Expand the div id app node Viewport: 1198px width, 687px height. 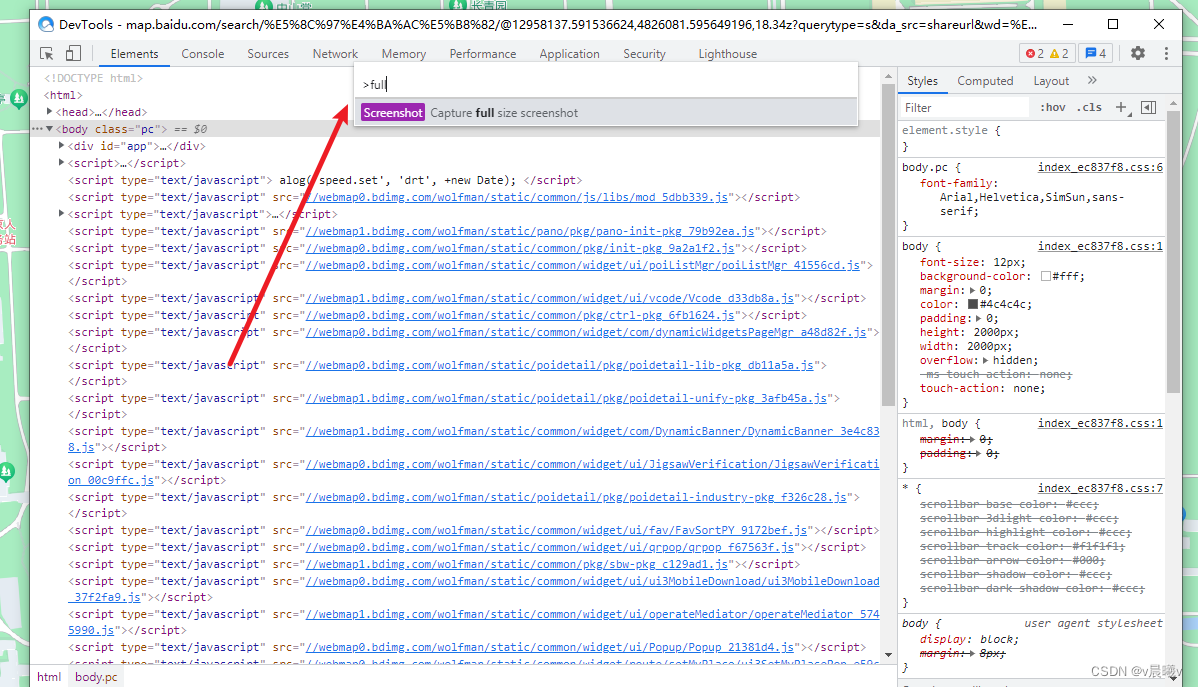tap(62, 145)
